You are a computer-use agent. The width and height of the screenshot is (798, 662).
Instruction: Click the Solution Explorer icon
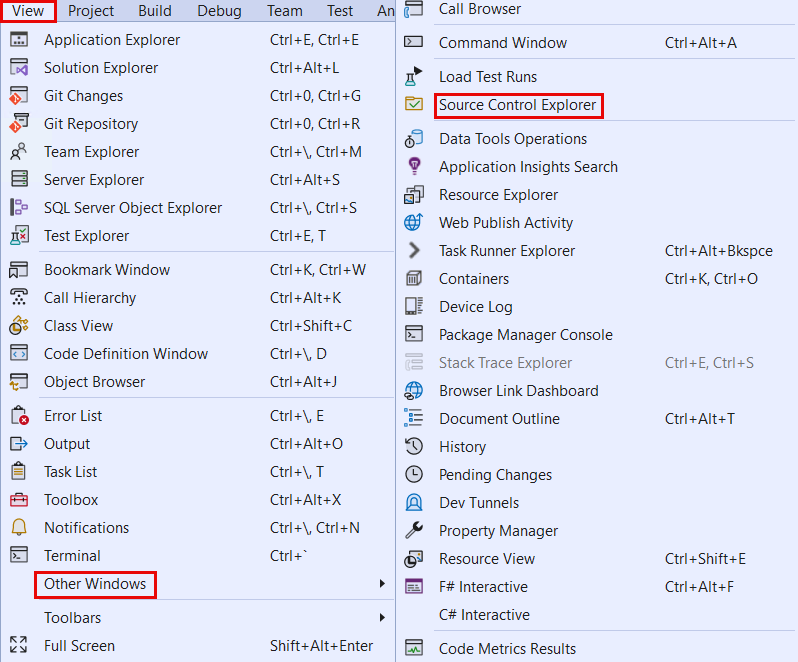18,68
